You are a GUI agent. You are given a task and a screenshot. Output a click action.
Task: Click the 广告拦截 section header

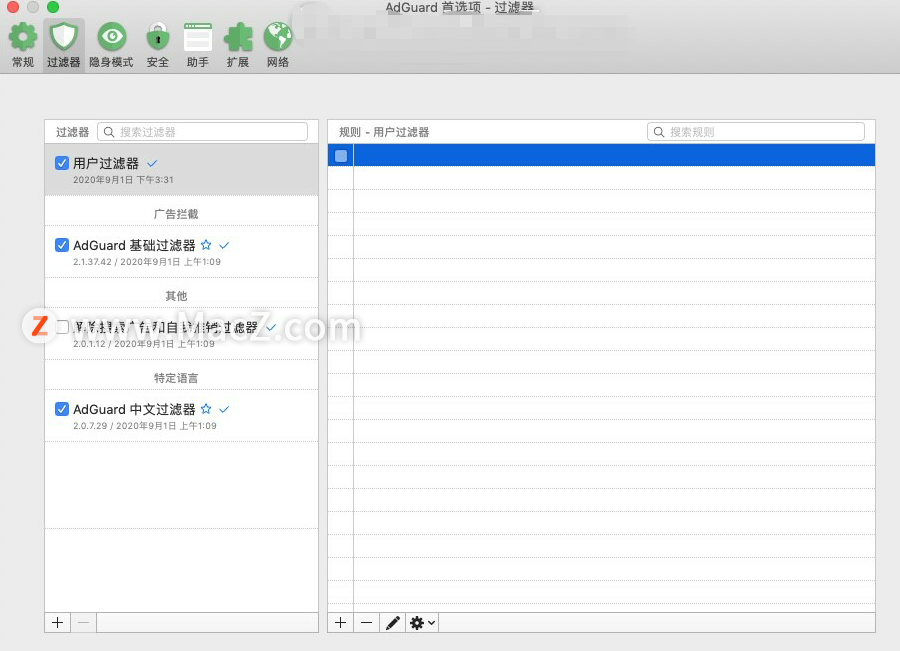click(x=176, y=214)
